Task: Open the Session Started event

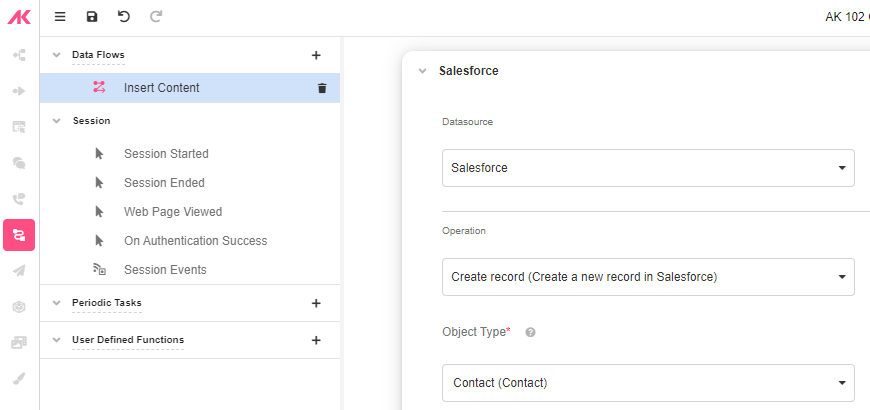Action: (x=166, y=154)
